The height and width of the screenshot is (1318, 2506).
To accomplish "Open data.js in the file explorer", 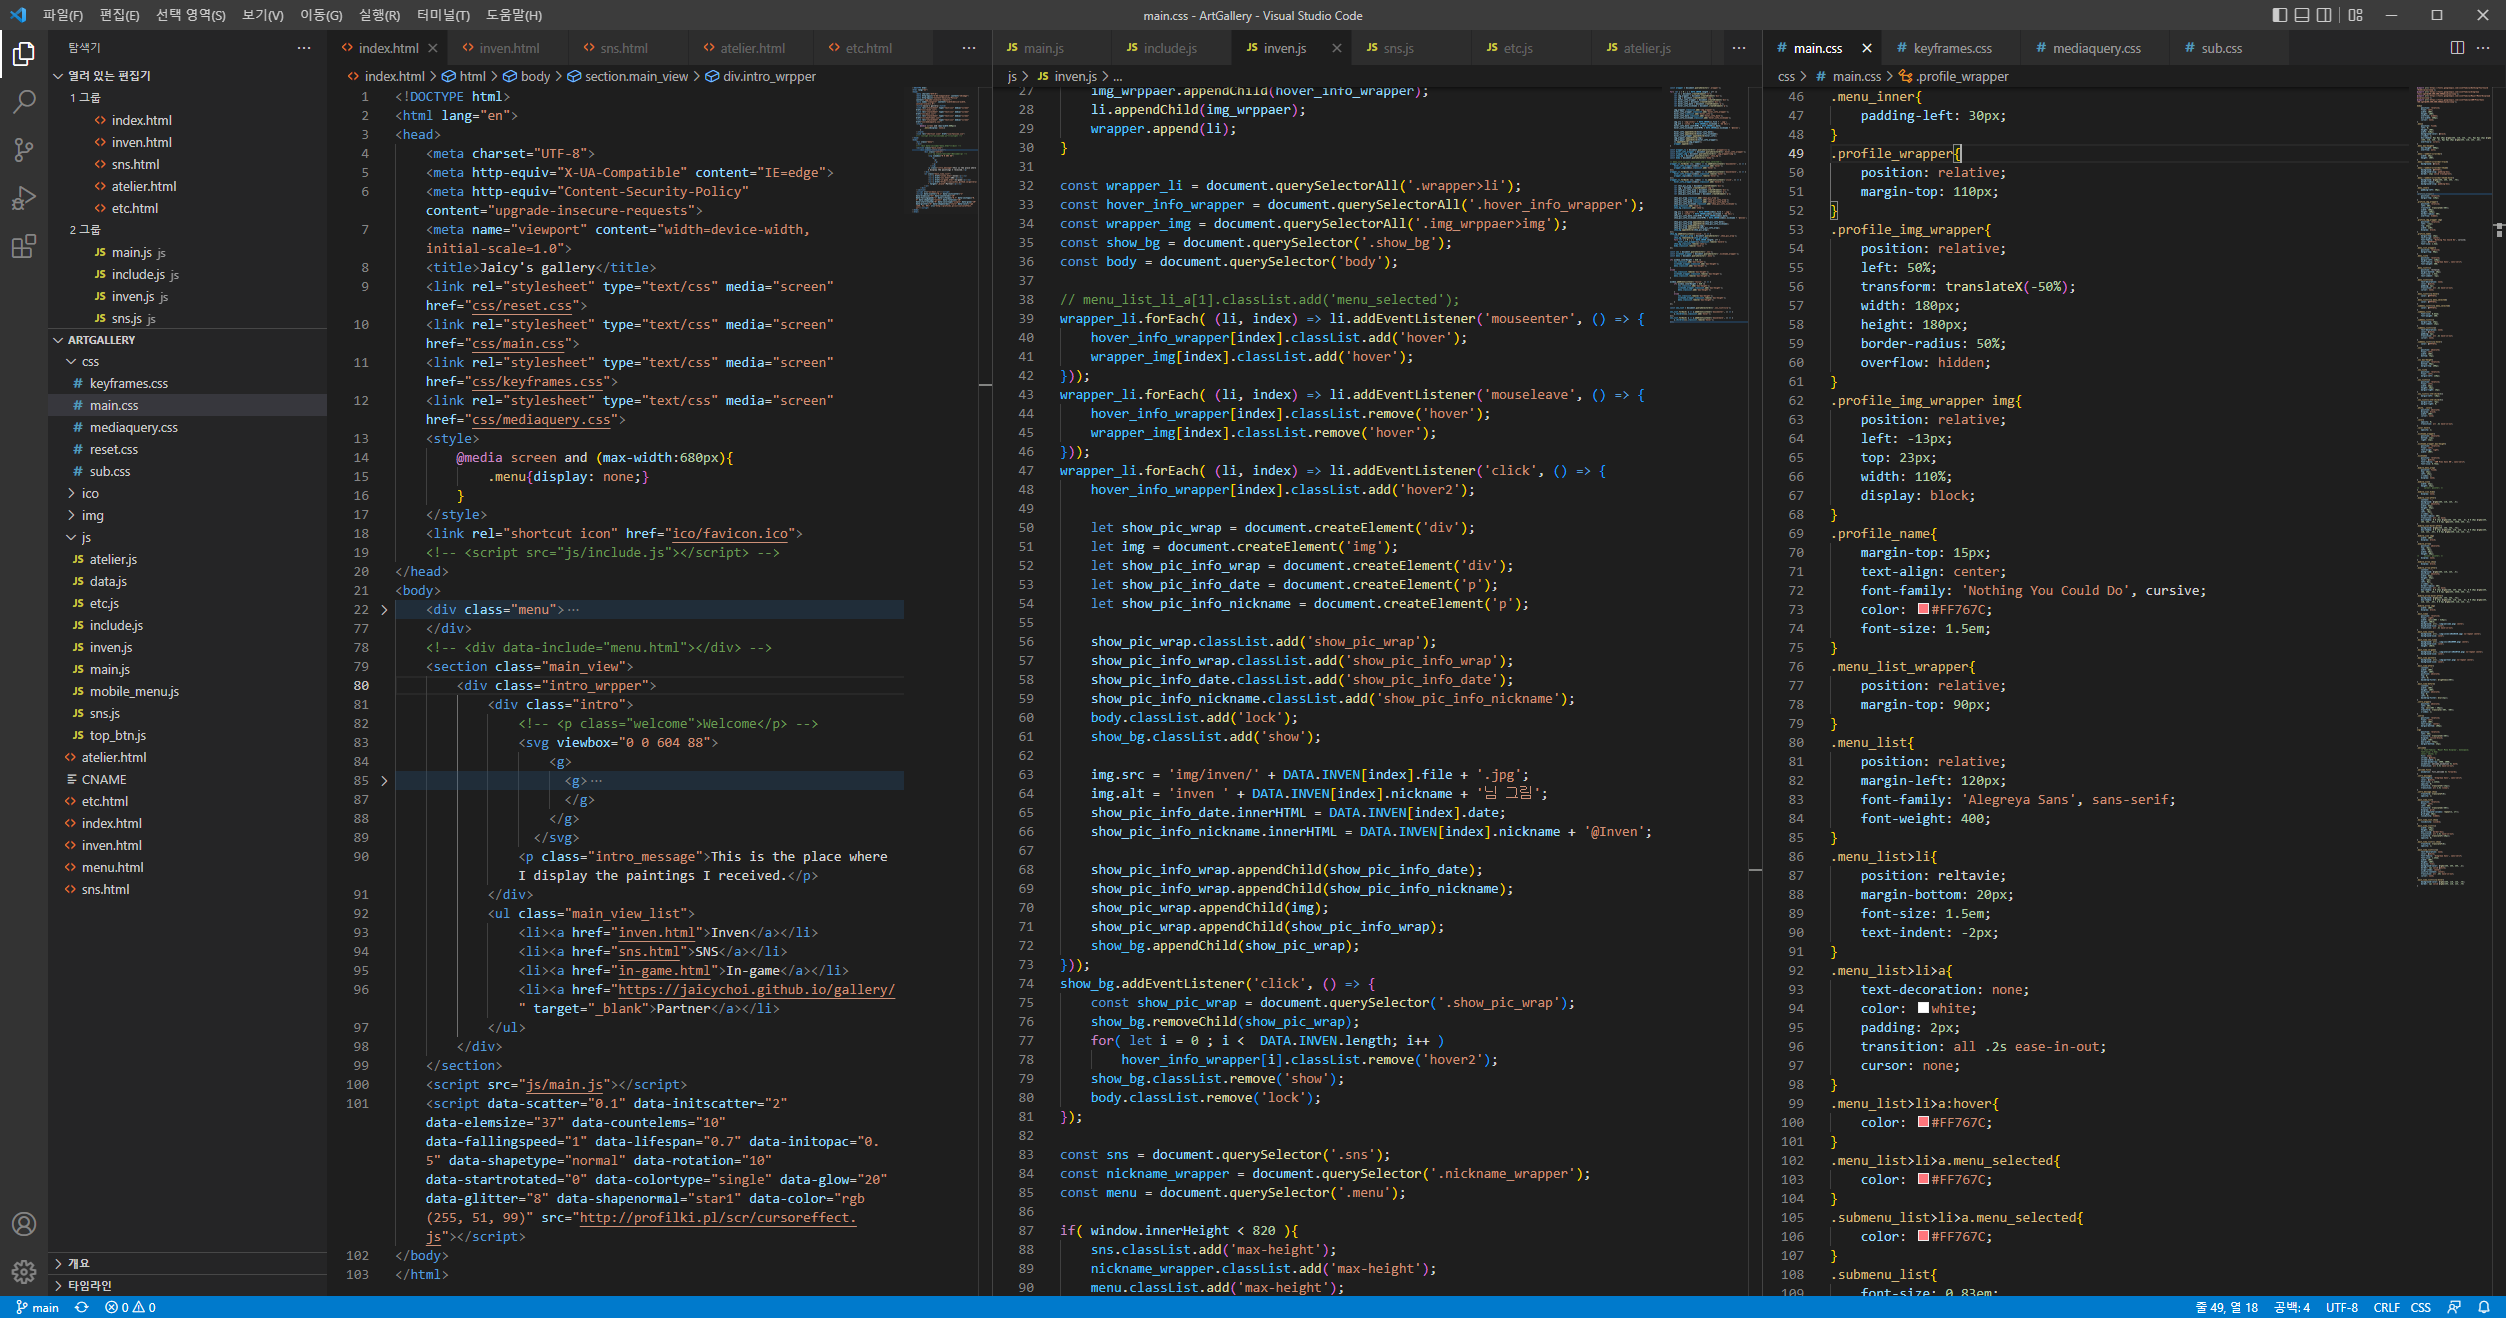I will click(108, 582).
